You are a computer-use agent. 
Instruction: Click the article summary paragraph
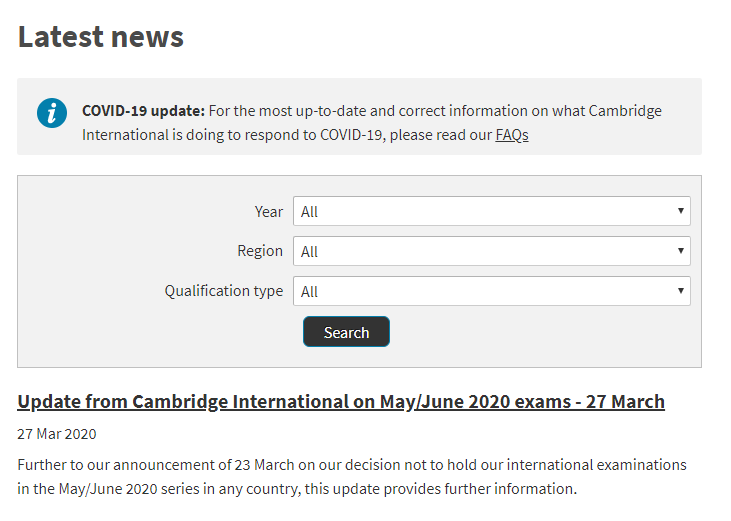tap(352, 477)
